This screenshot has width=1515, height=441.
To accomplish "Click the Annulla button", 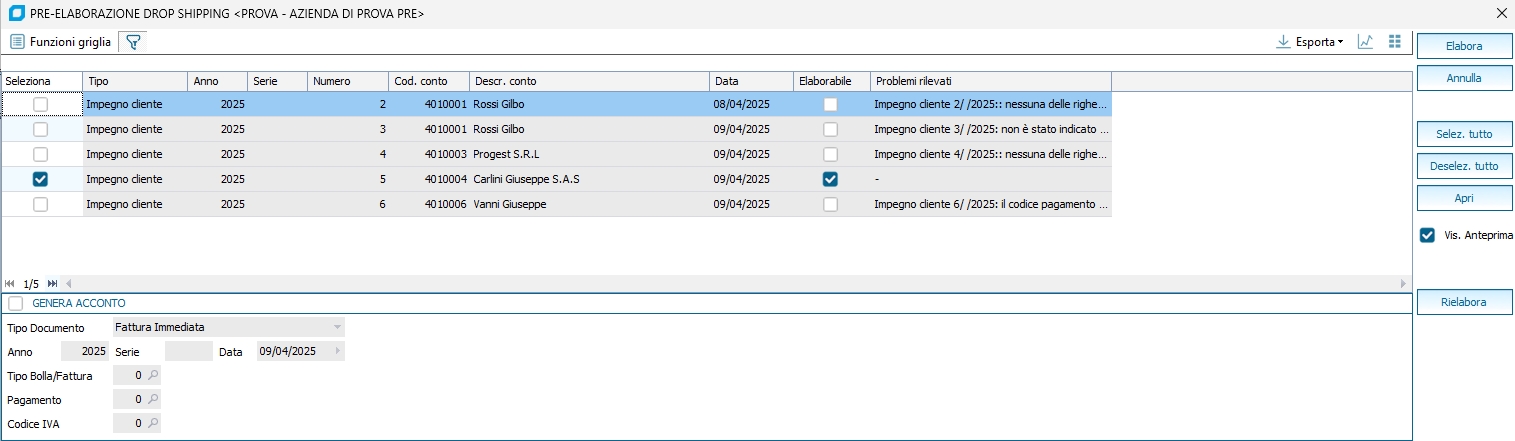I will tap(1464, 77).
